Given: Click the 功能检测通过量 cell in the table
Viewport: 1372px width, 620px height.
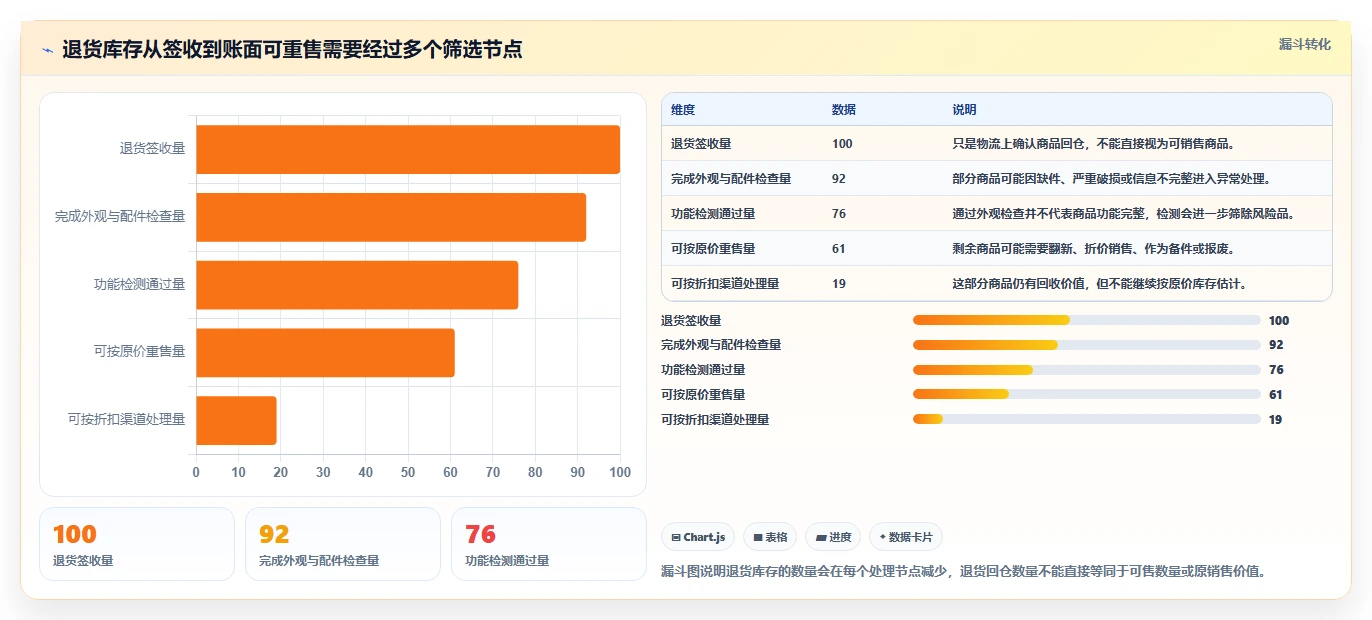Looking at the screenshot, I should (x=713, y=214).
